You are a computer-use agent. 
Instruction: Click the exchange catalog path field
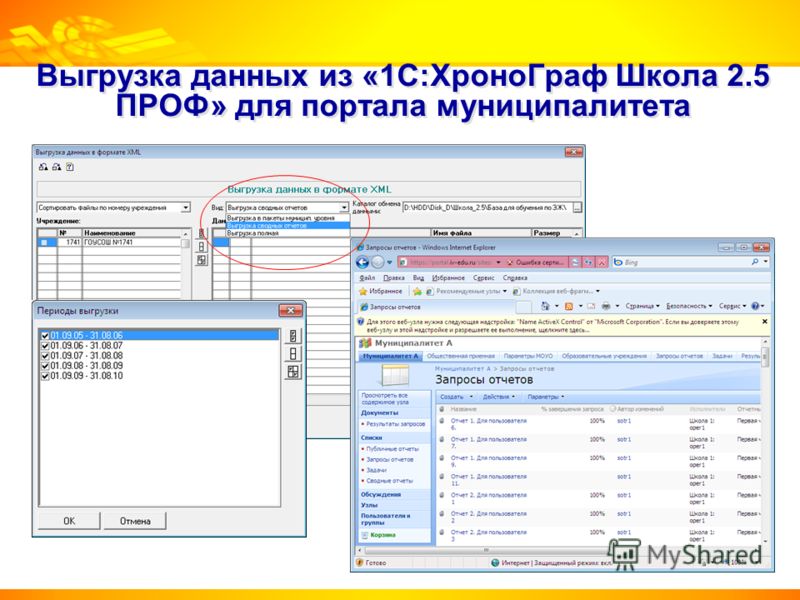(487, 208)
